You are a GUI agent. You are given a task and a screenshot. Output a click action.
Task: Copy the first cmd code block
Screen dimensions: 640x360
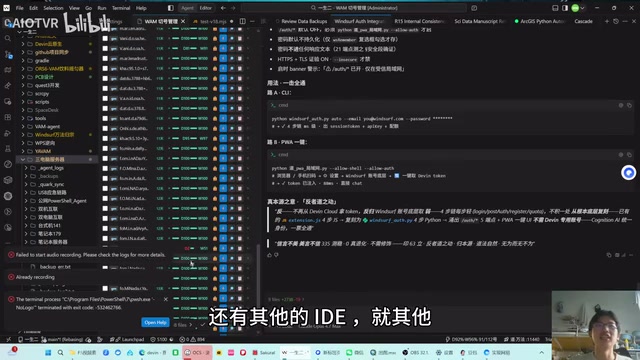coord(629,105)
